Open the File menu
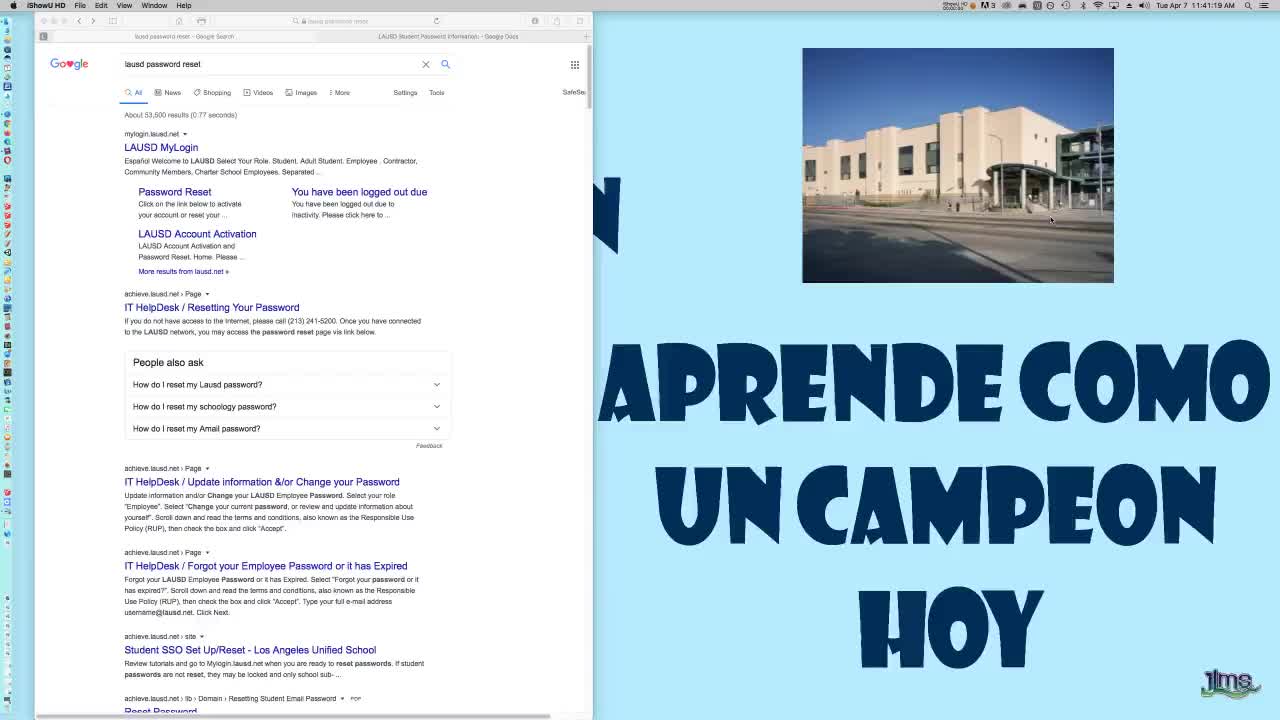1280x720 pixels. tap(80, 5)
